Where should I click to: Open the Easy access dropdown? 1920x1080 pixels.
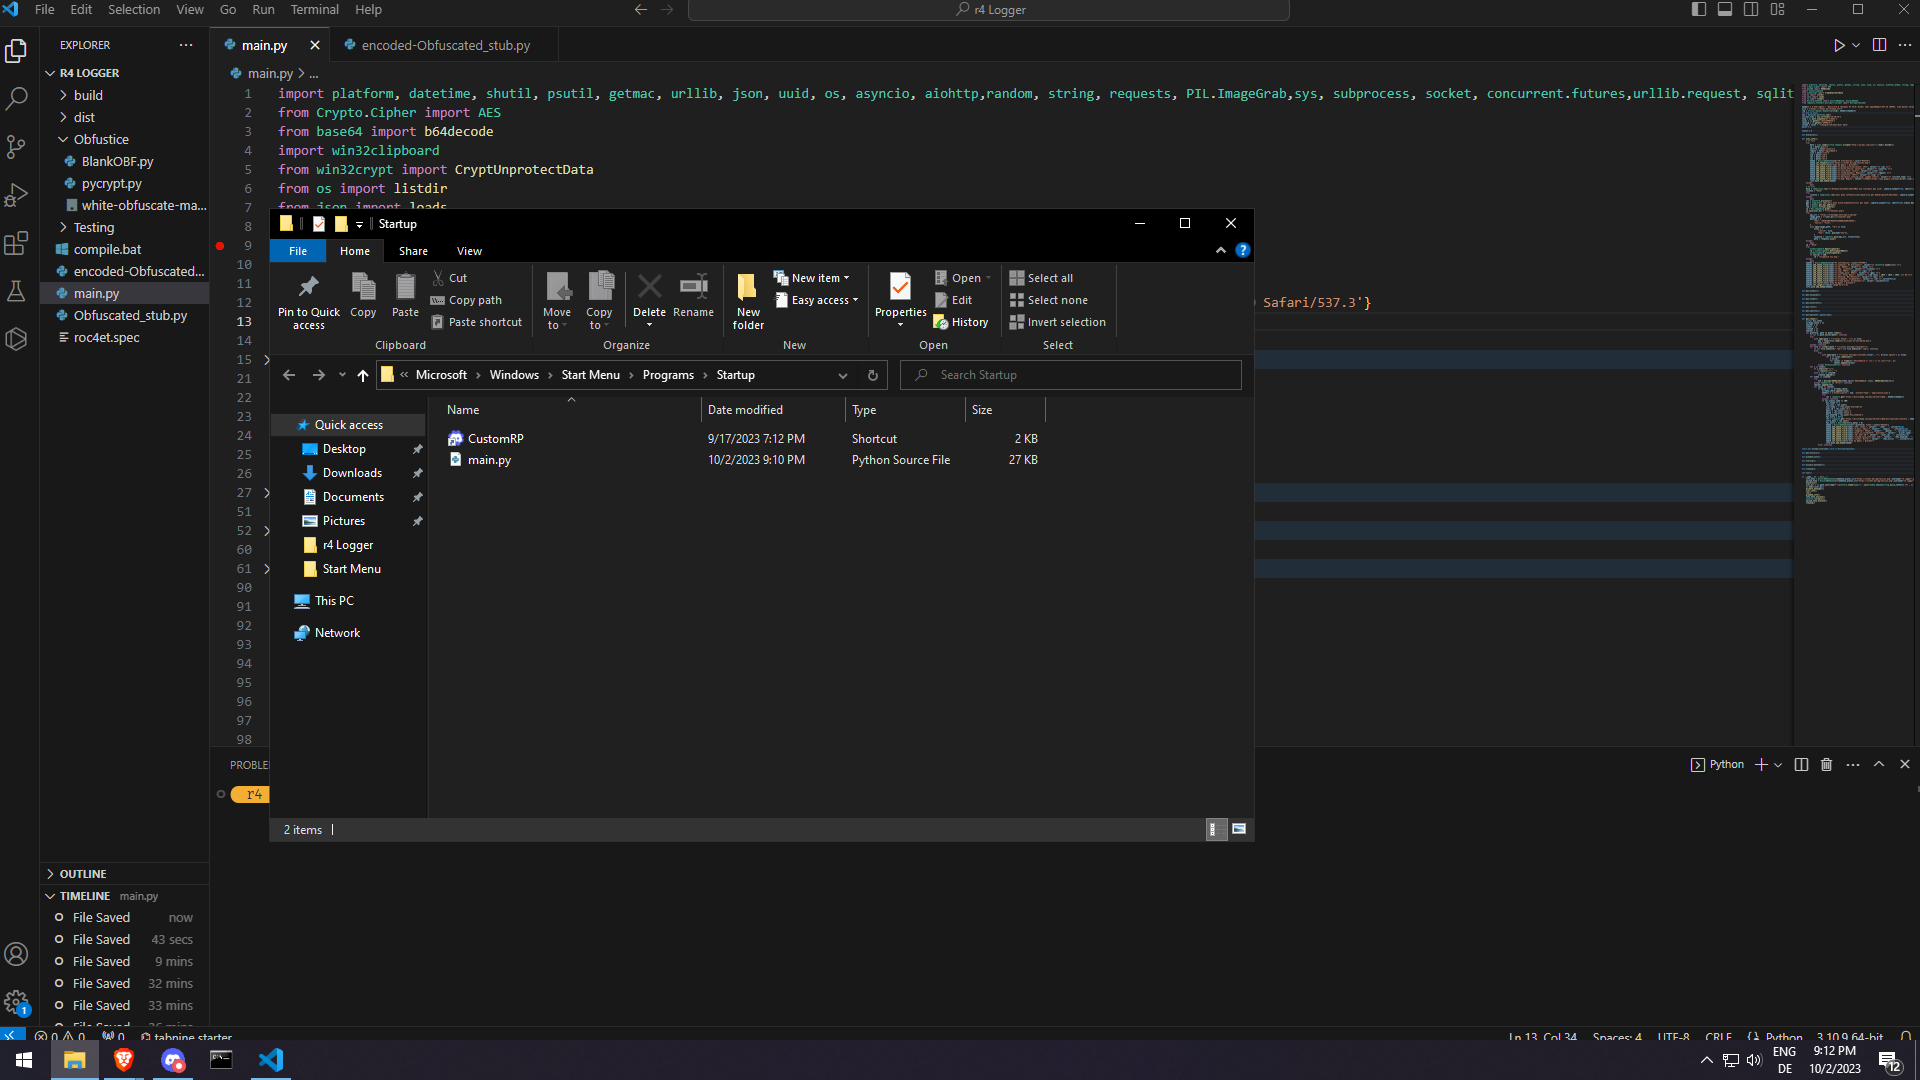tap(817, 300)
